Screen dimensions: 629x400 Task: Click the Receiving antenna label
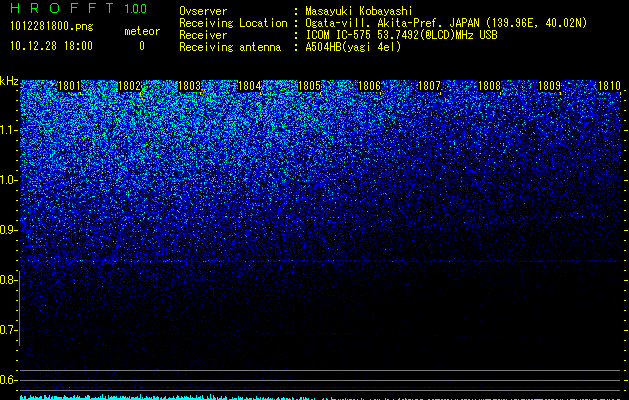[230, 47]
